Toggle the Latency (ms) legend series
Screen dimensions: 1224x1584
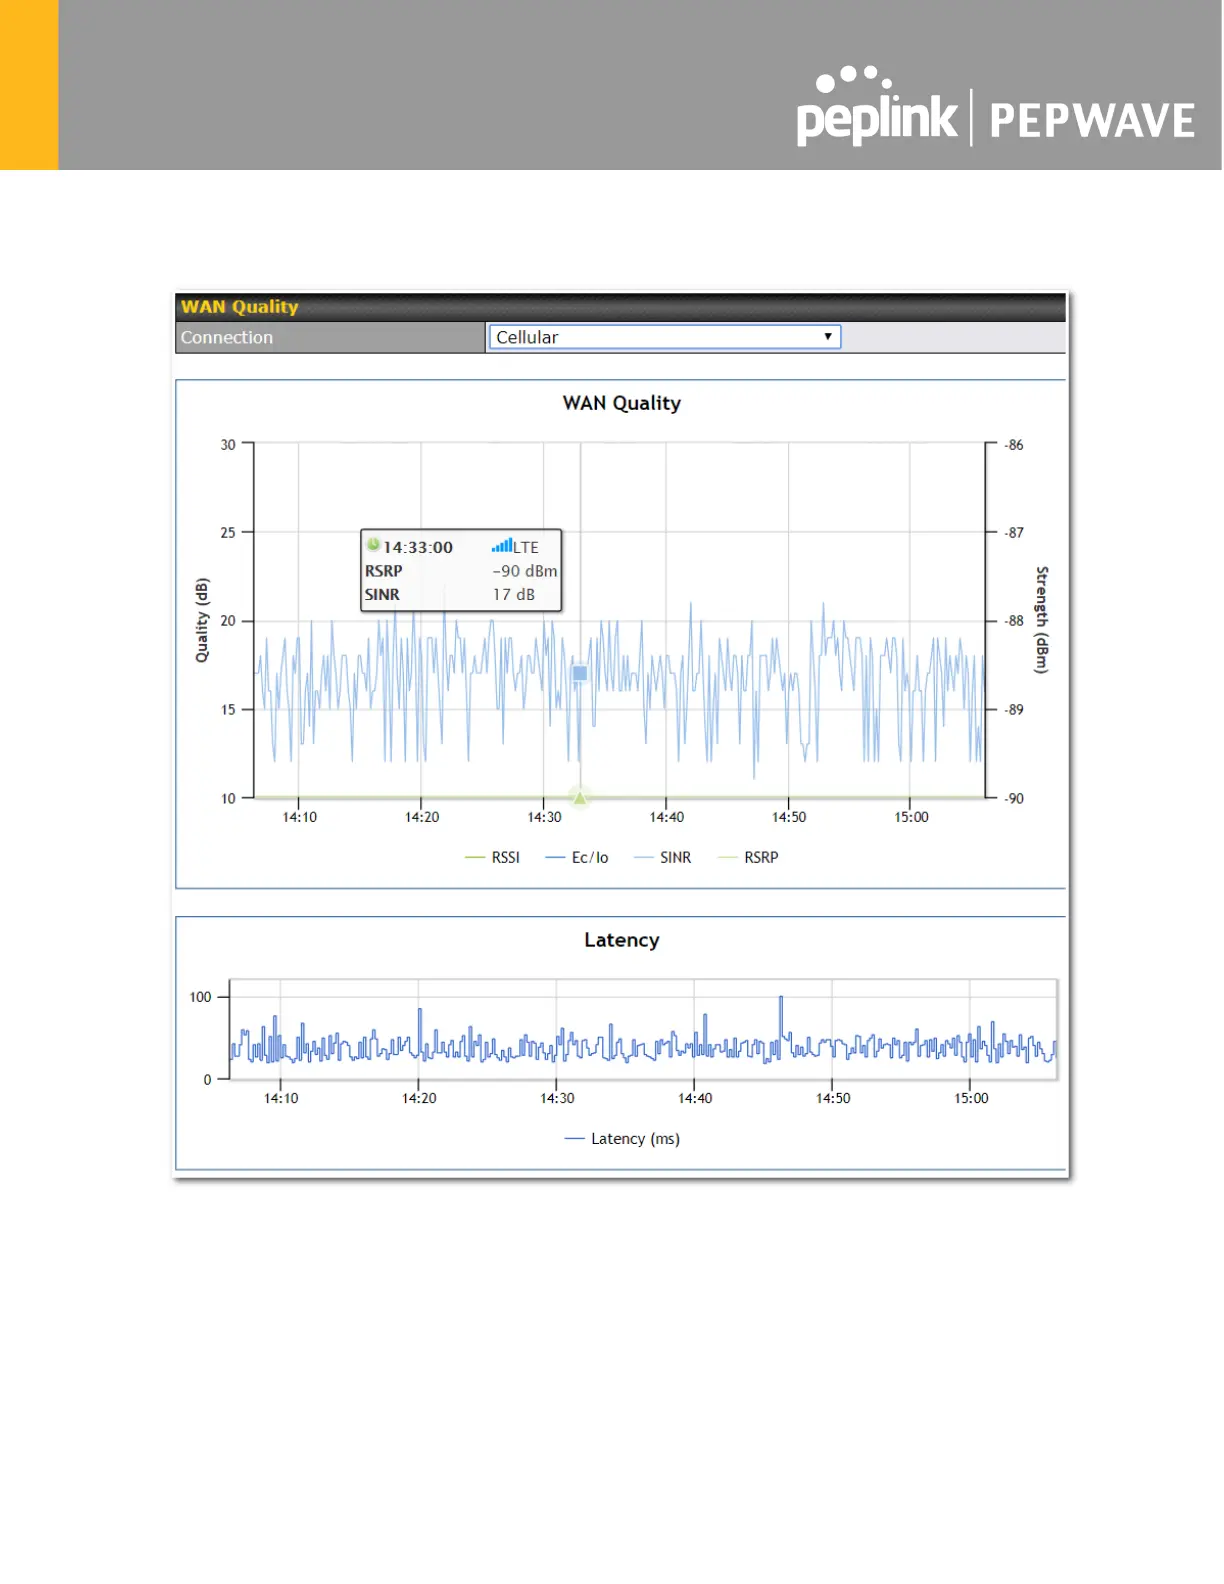pyautogui.click(x=622, y=1139)
